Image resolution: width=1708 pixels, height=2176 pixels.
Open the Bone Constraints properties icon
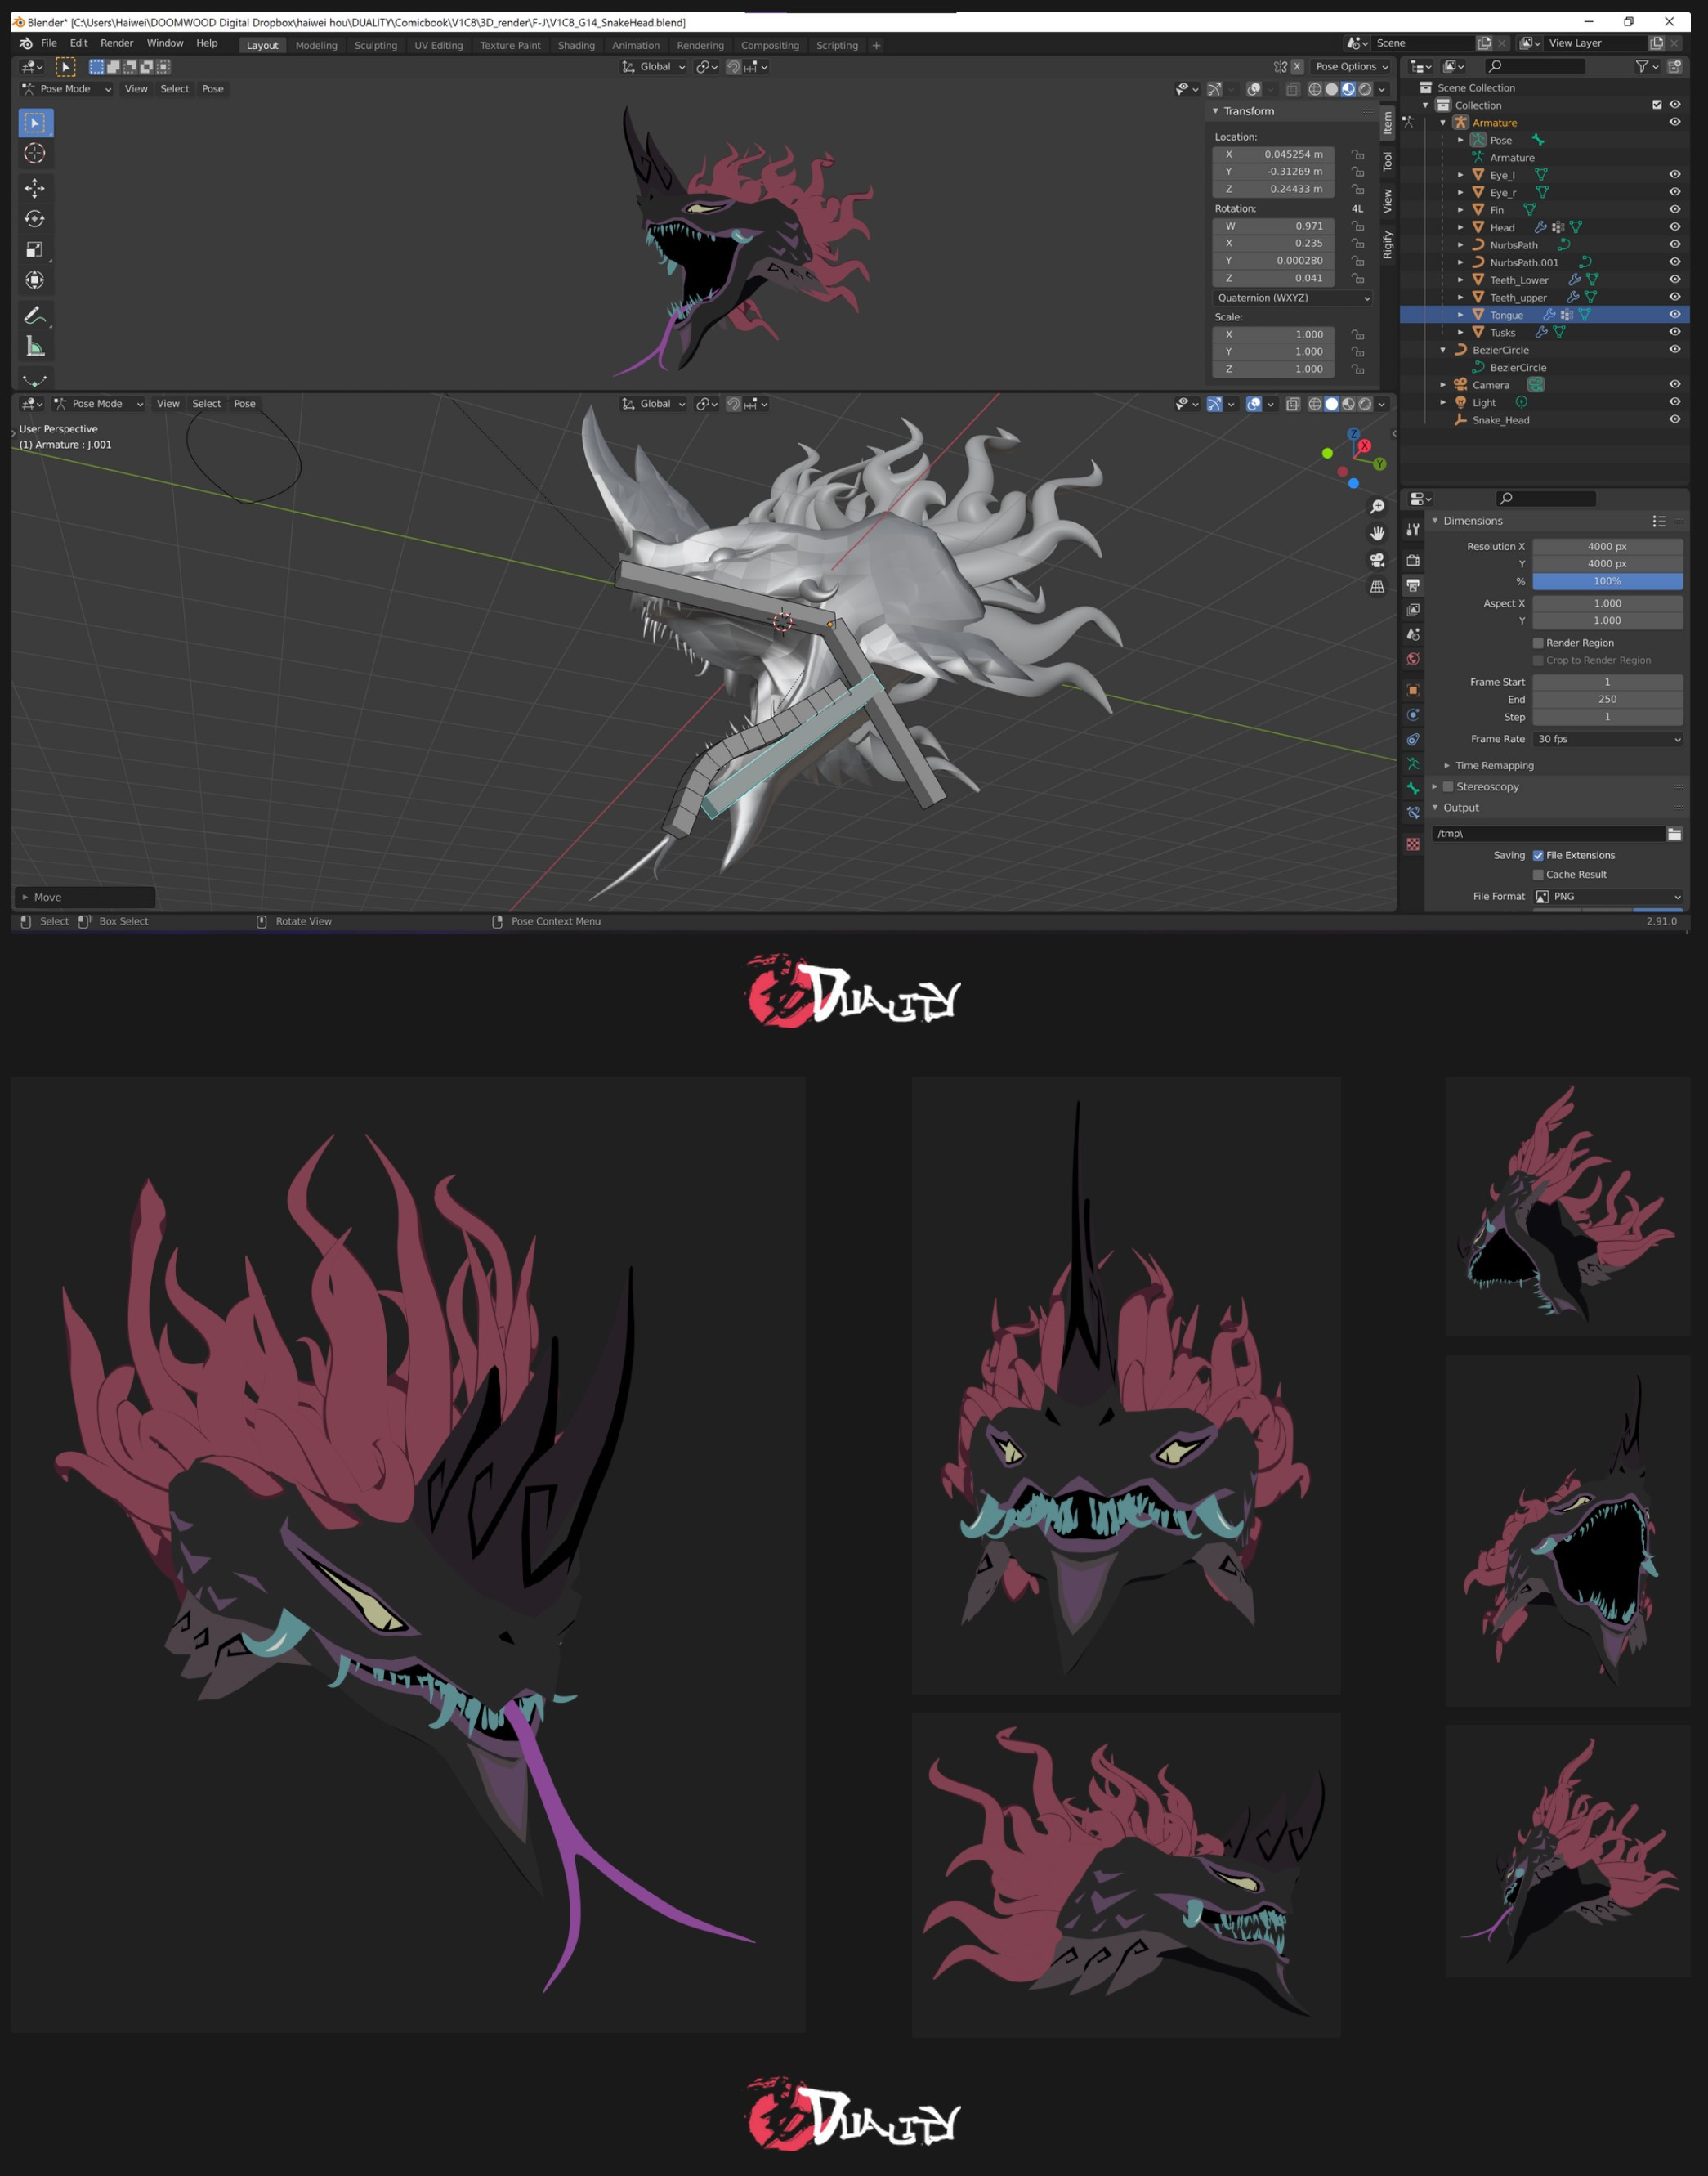1413,813
